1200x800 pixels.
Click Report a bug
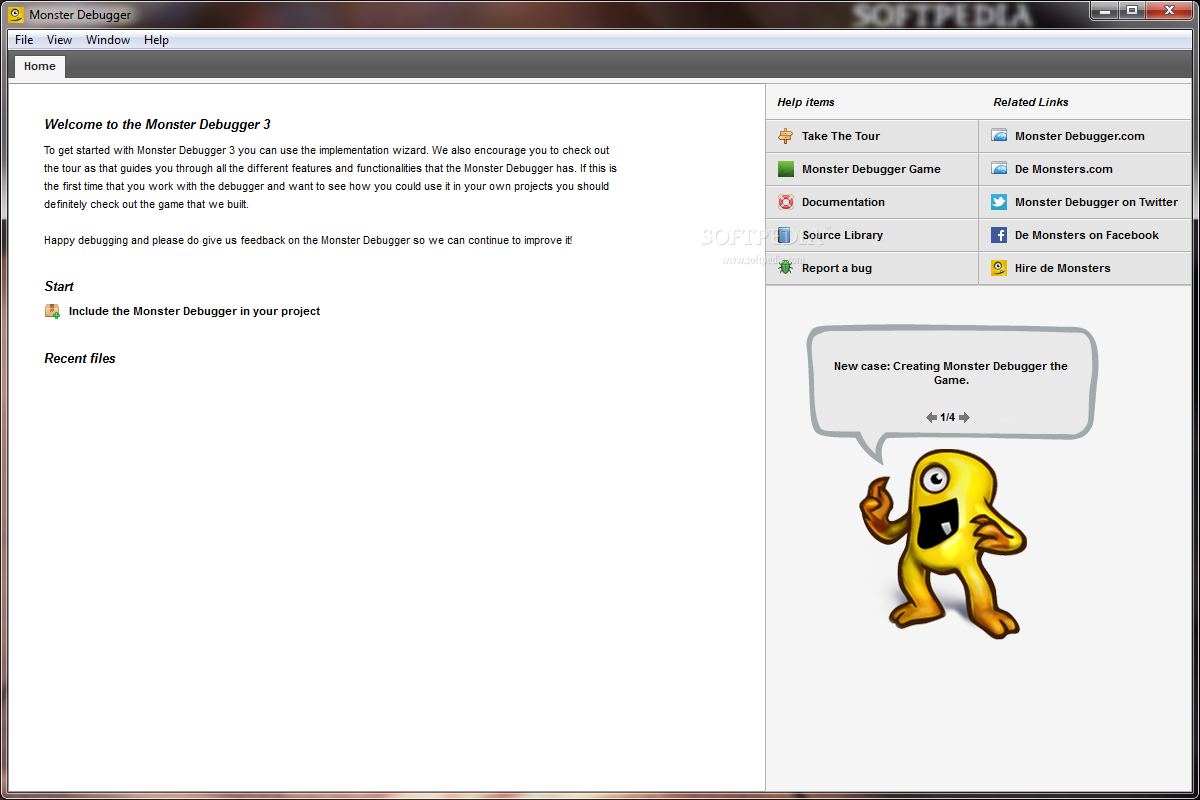[x=872, y=268]
